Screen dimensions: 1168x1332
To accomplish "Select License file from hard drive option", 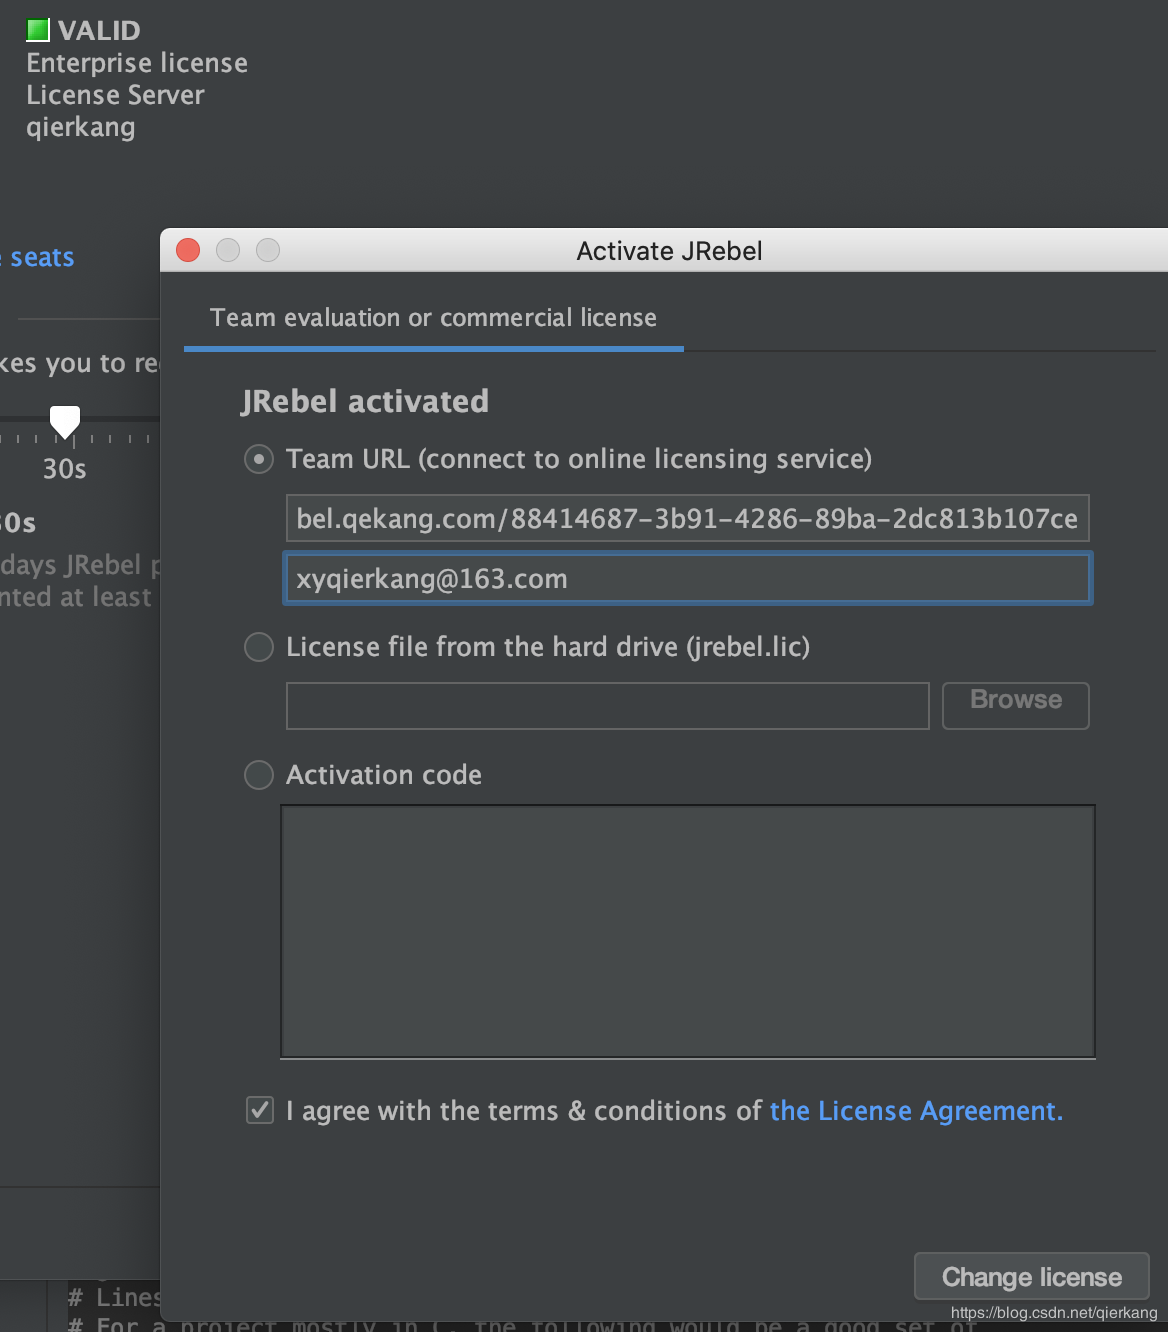I will pyautogui.click(x=259, y=647).
